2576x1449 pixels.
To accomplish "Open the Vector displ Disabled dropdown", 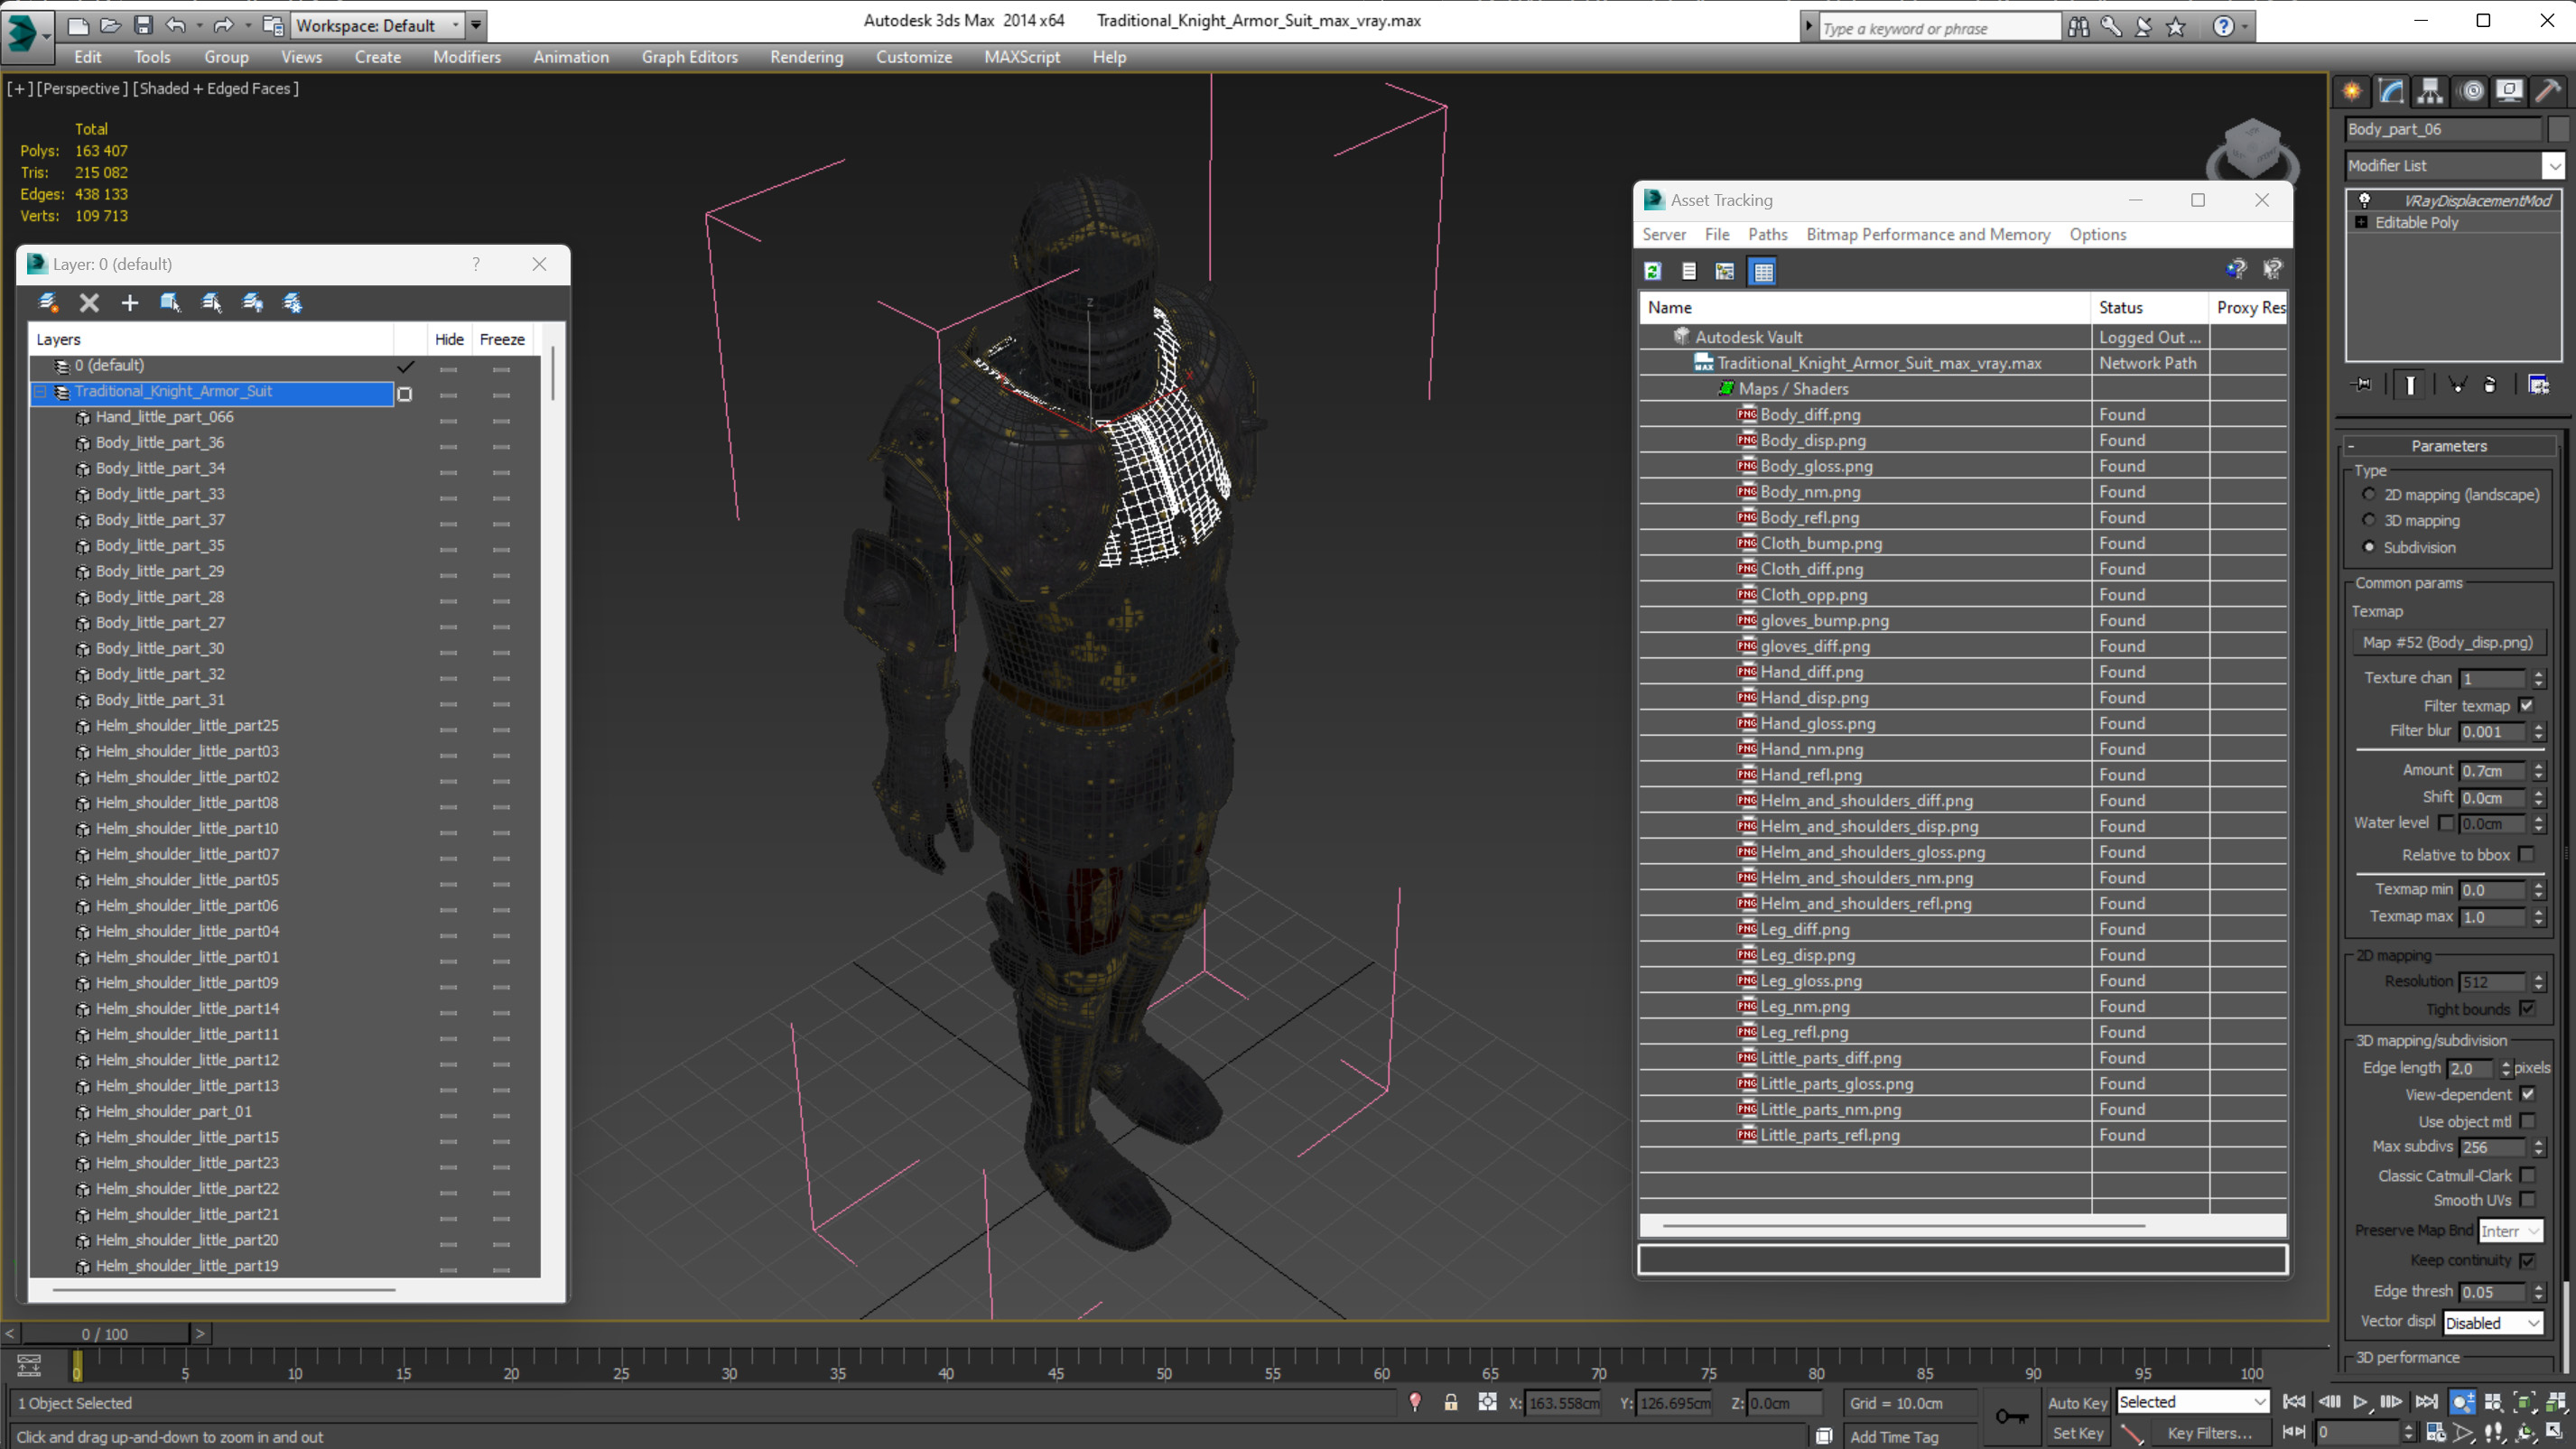I will click(x=2491, y=1323).
